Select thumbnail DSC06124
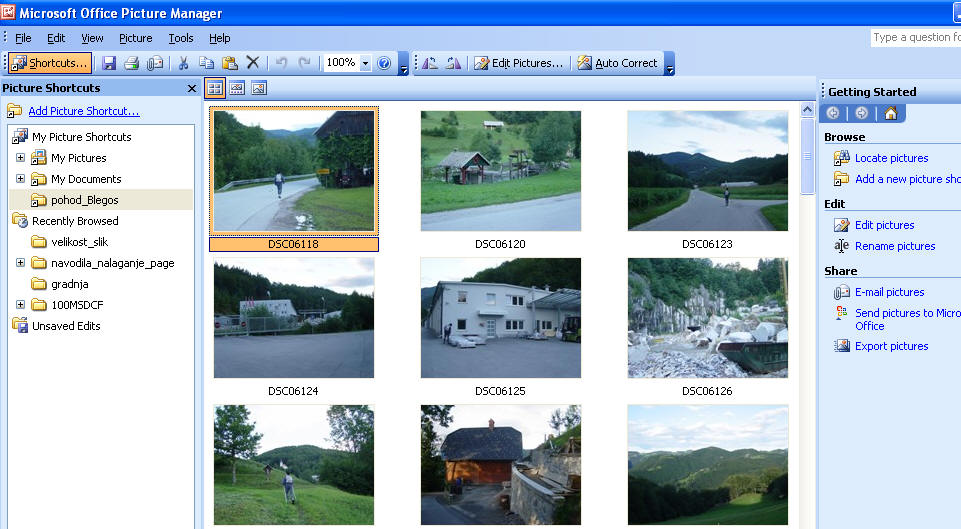961x529 pixels. [x=294, y=318]
